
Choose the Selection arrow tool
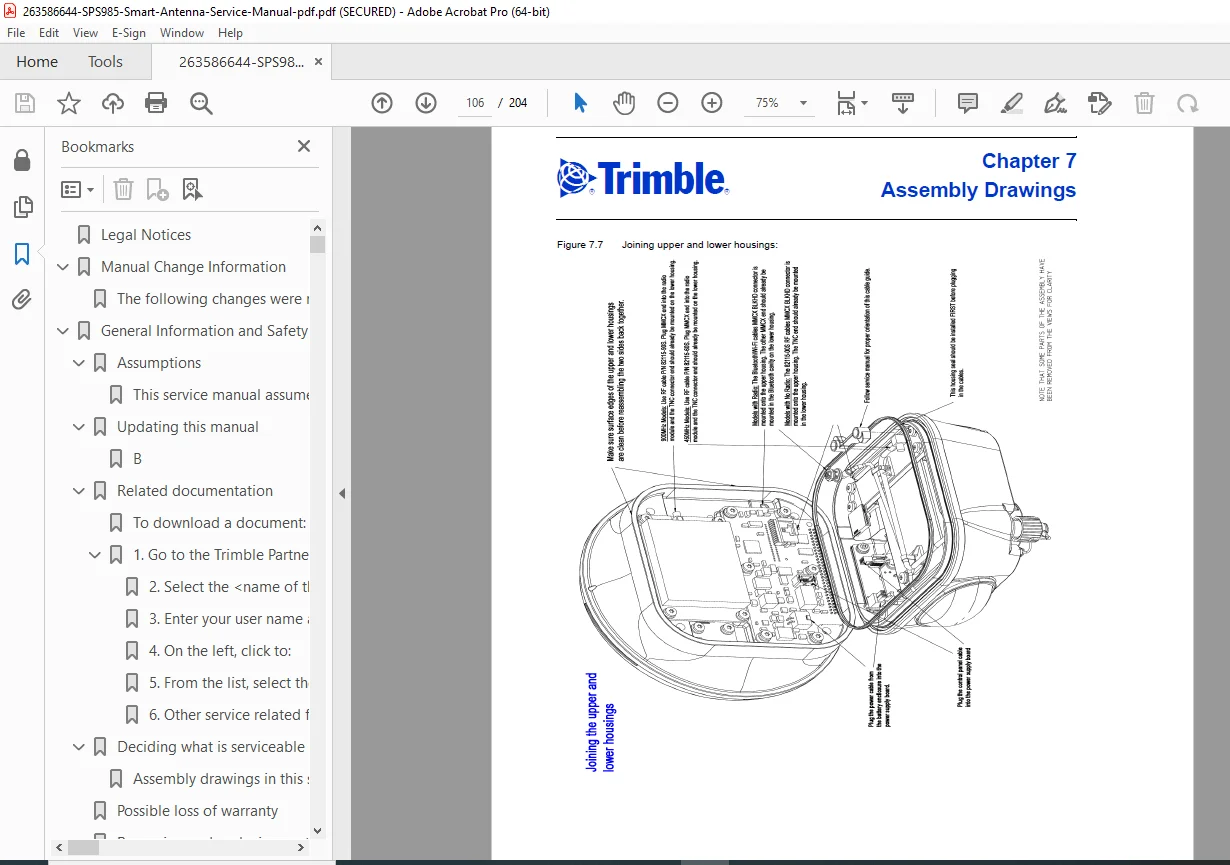click(580, 103)
